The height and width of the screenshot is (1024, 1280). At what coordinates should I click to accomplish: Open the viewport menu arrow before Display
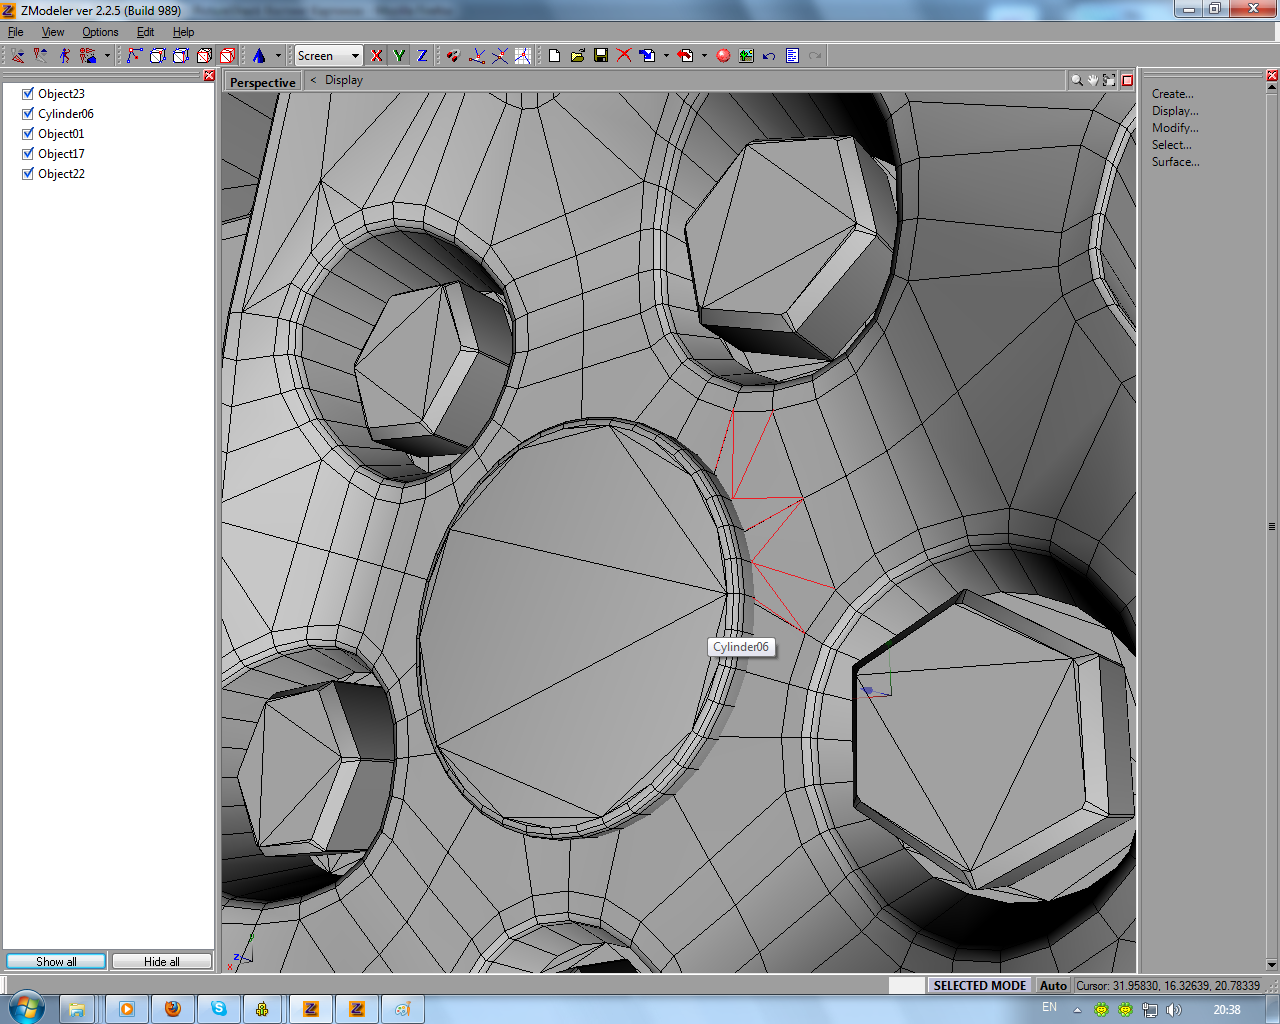[313, 80]
